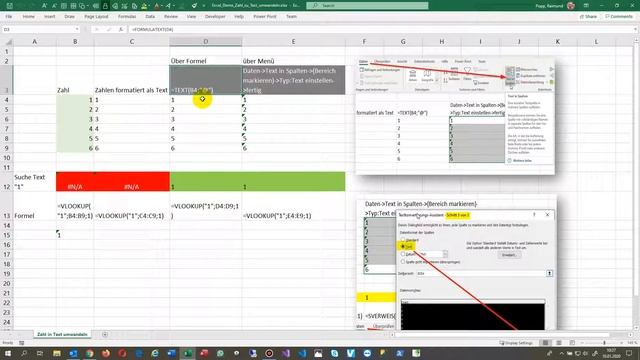Click the Fill Color bucket icon in title bar
The width and height of the screenshot is (640, 360).
(x=144, y=6)
